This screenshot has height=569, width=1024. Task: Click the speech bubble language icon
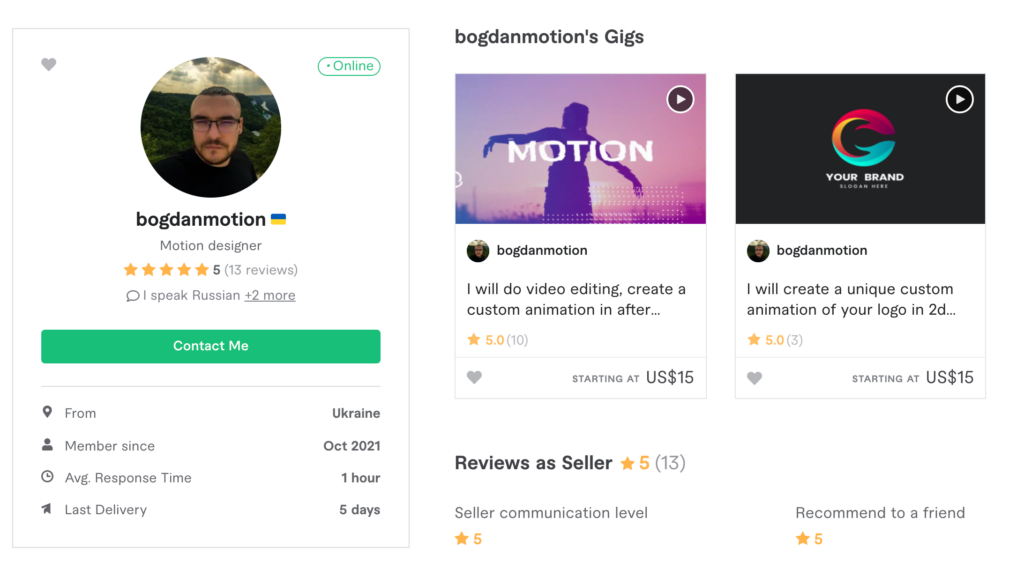pyautogui.click(x=133, y=296)
